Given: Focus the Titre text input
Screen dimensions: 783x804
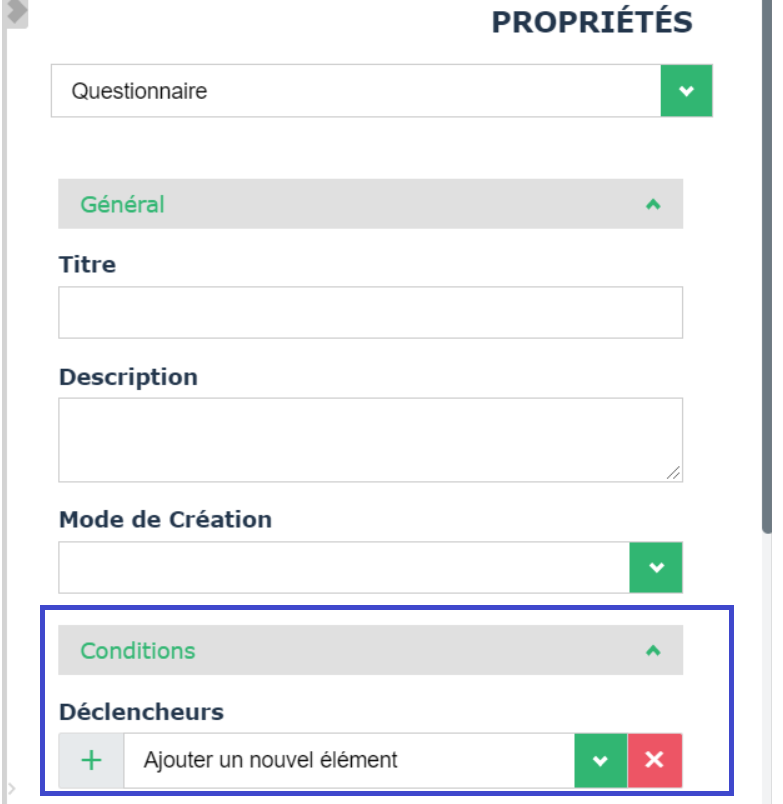Looking at the screenshot, I should [x=370, y=312].
